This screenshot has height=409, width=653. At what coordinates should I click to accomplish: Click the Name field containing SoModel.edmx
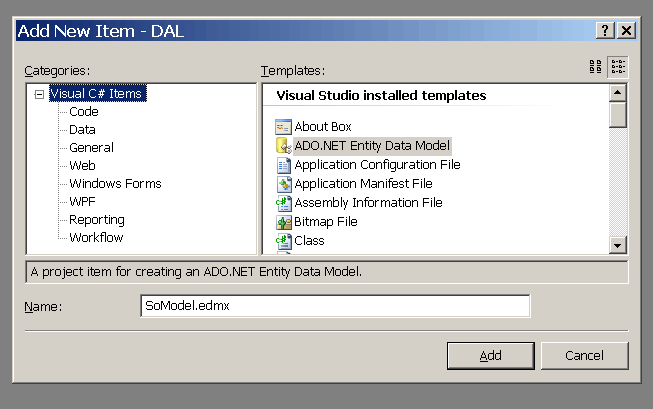pos(335,306)
